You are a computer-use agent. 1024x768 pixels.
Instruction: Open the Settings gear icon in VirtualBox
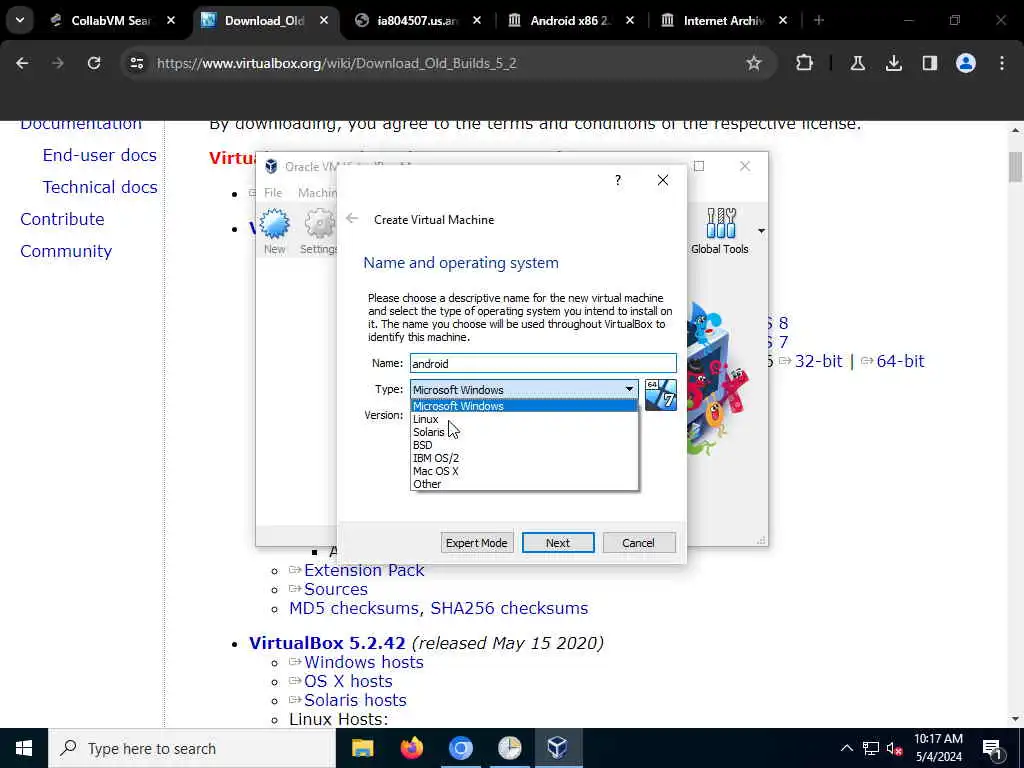318,231
